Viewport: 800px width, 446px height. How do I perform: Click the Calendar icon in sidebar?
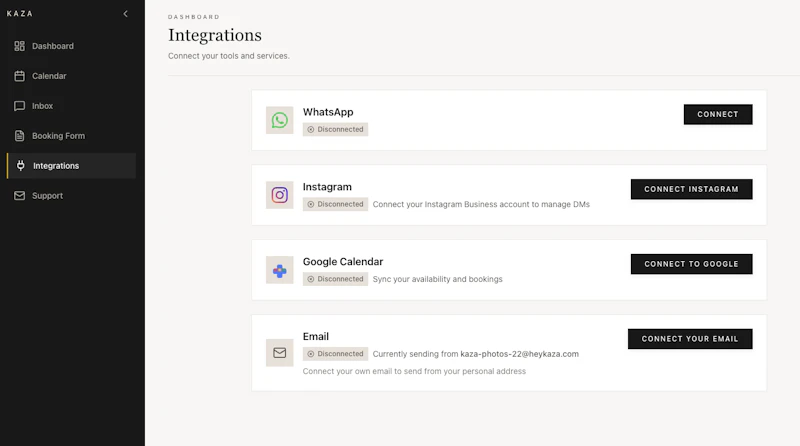pyautogui.click(x=19, y=76)
